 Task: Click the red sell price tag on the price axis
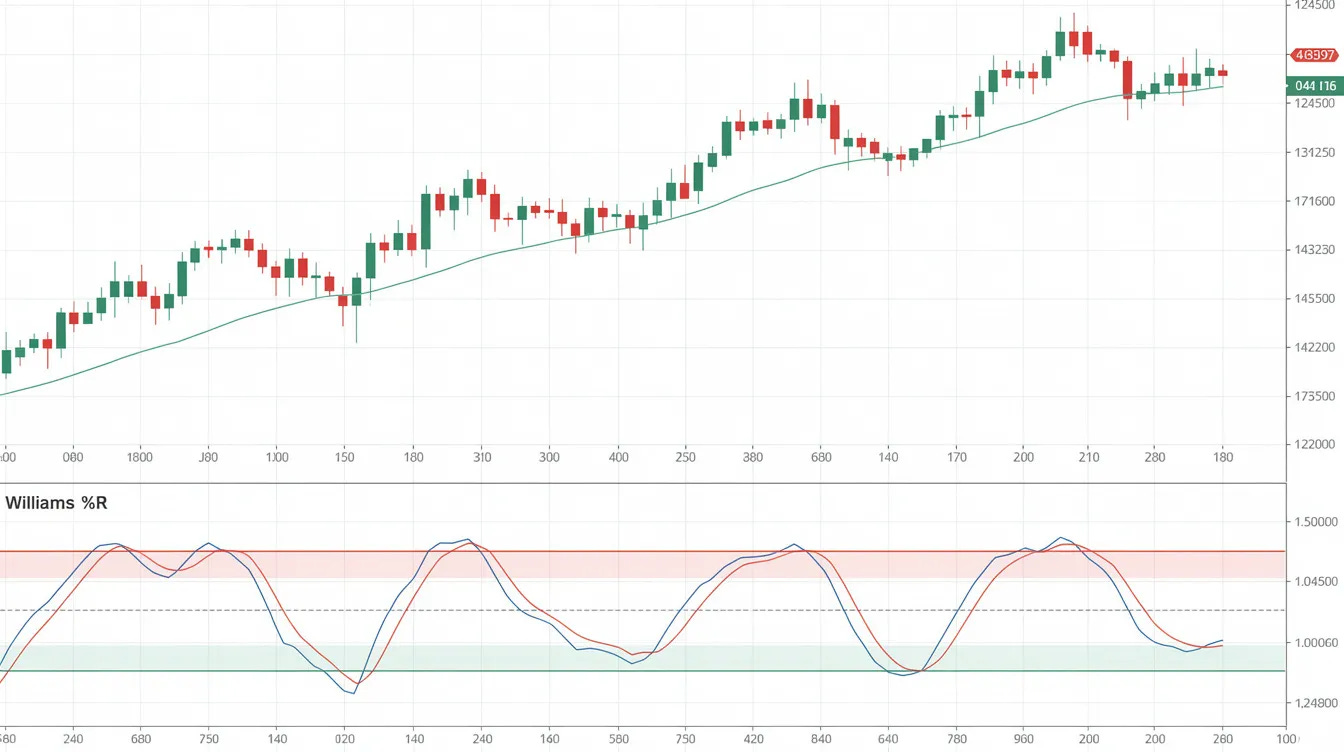[1312, 56]
